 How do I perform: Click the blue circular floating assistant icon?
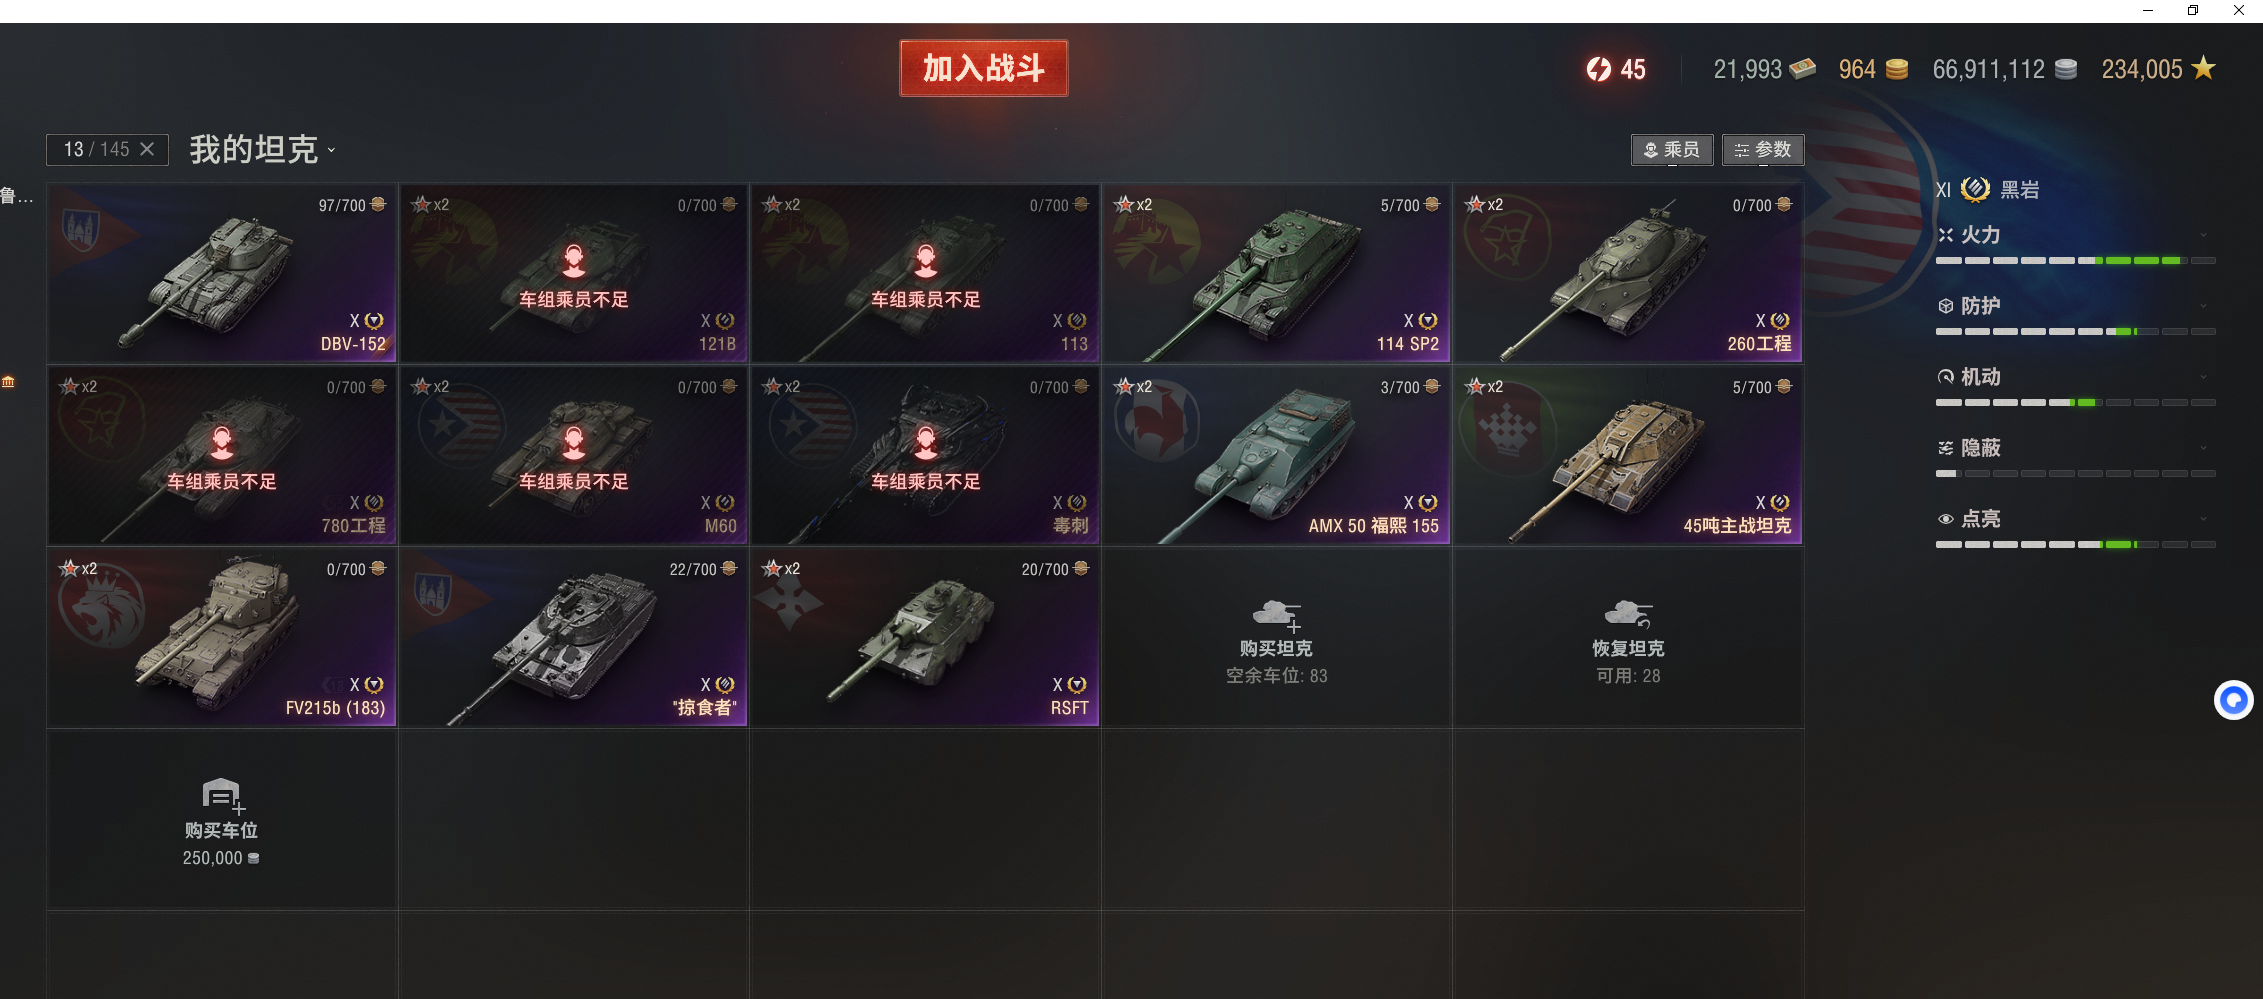tap(2233, 700)
